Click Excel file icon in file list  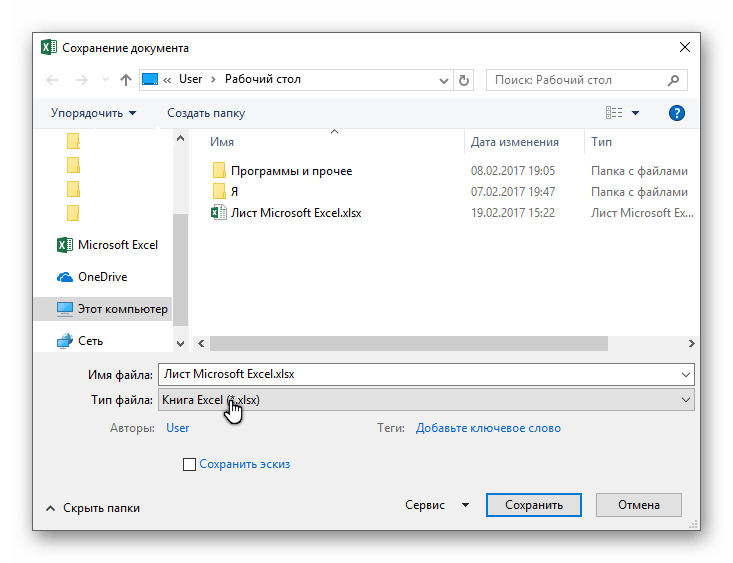point(219,213)
